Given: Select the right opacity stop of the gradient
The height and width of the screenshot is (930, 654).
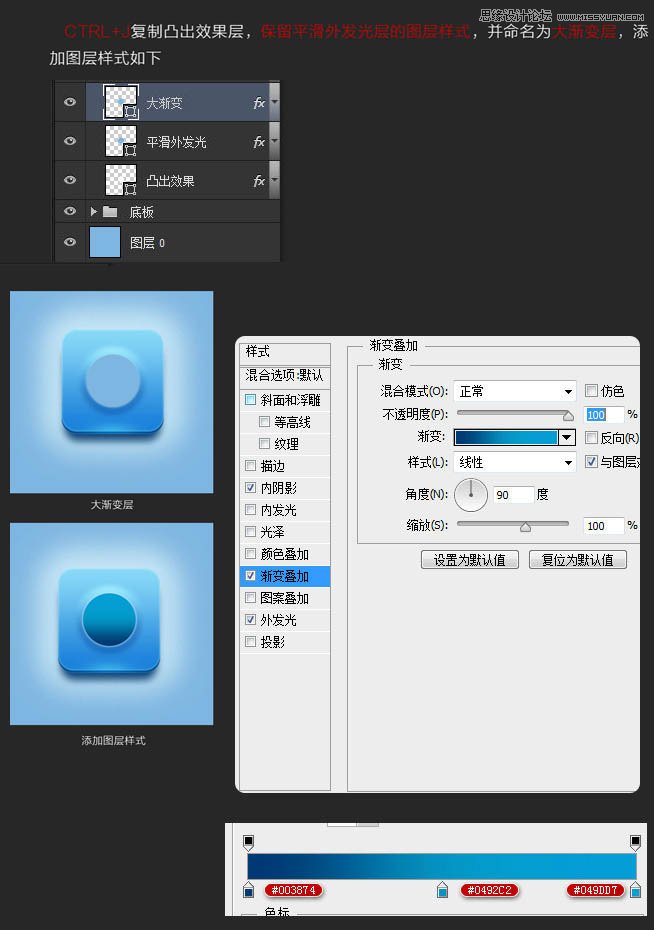Looking at the screenshot, I should (636, 842).
